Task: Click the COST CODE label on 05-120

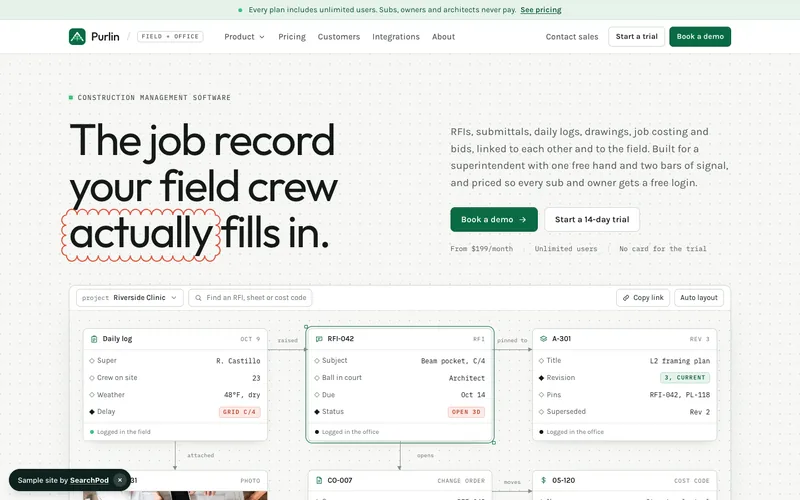Action: (x=691, y=481)
